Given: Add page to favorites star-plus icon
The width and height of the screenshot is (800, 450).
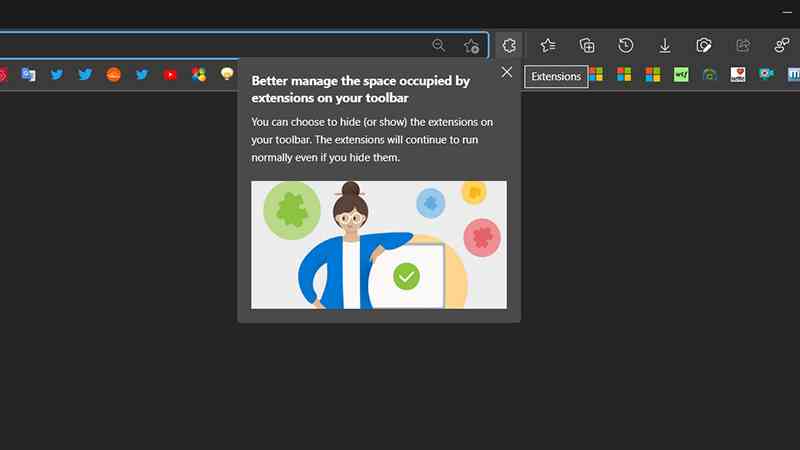Looking at the screenshot, I should [471, 46].
